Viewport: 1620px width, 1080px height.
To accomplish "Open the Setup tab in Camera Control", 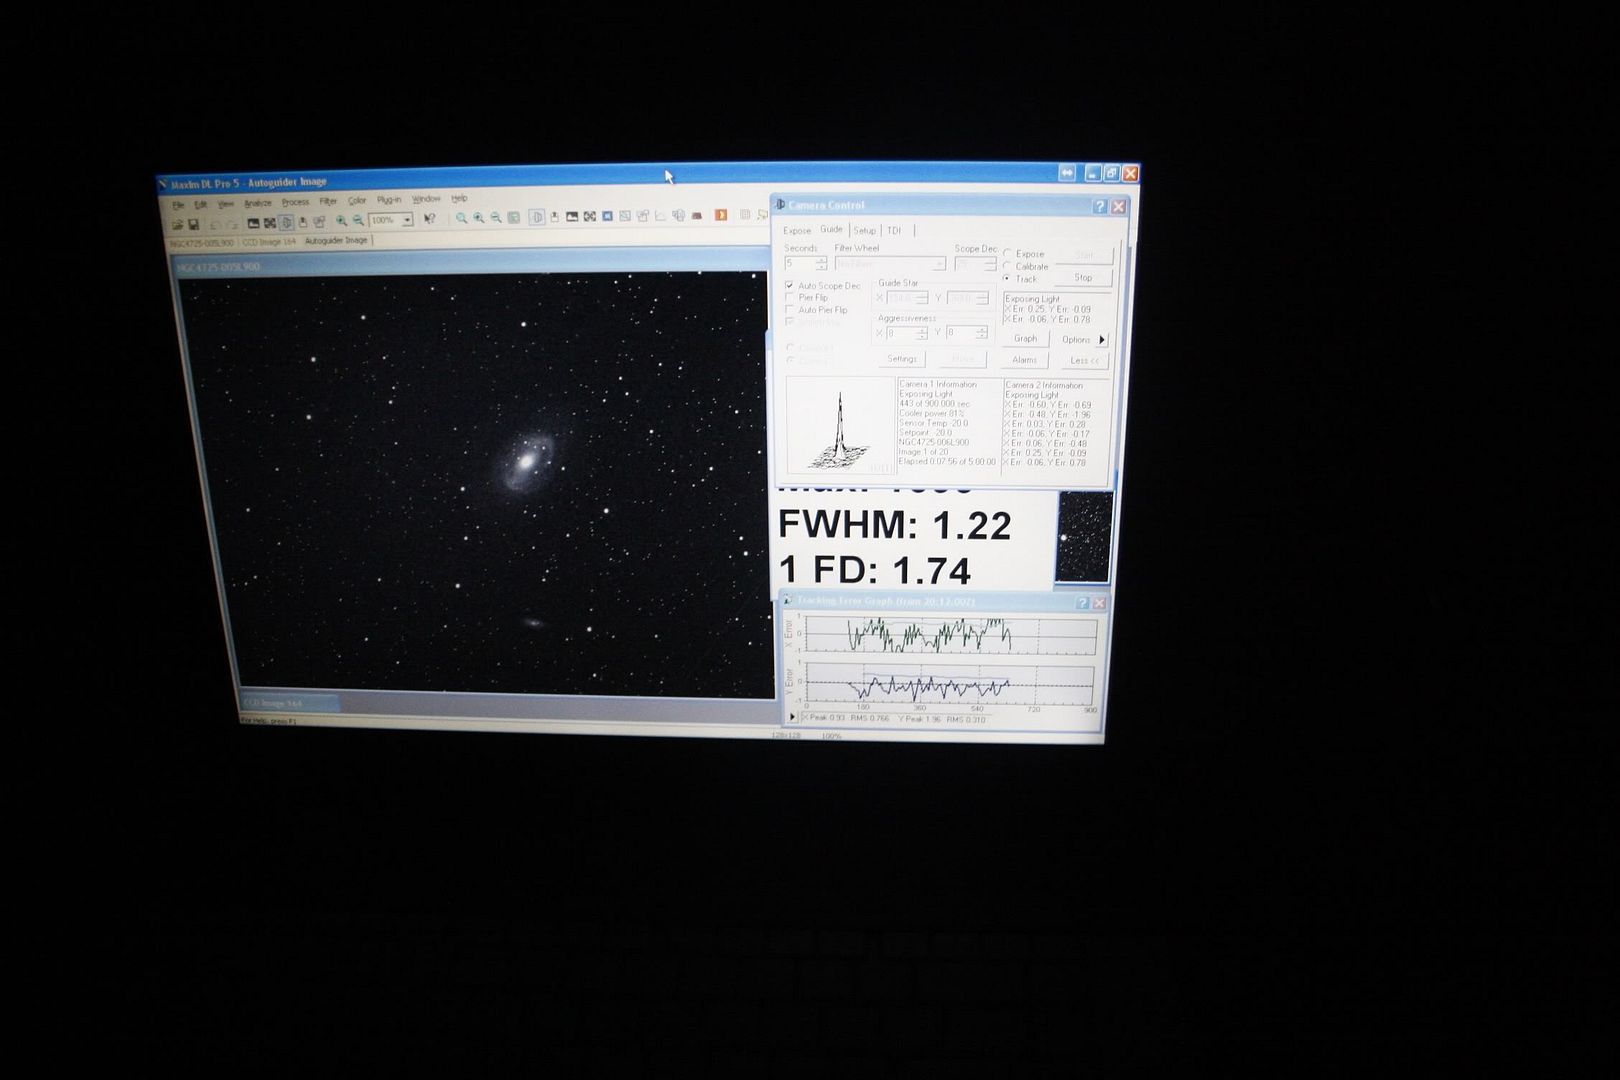I will click(x=865, y=231).
